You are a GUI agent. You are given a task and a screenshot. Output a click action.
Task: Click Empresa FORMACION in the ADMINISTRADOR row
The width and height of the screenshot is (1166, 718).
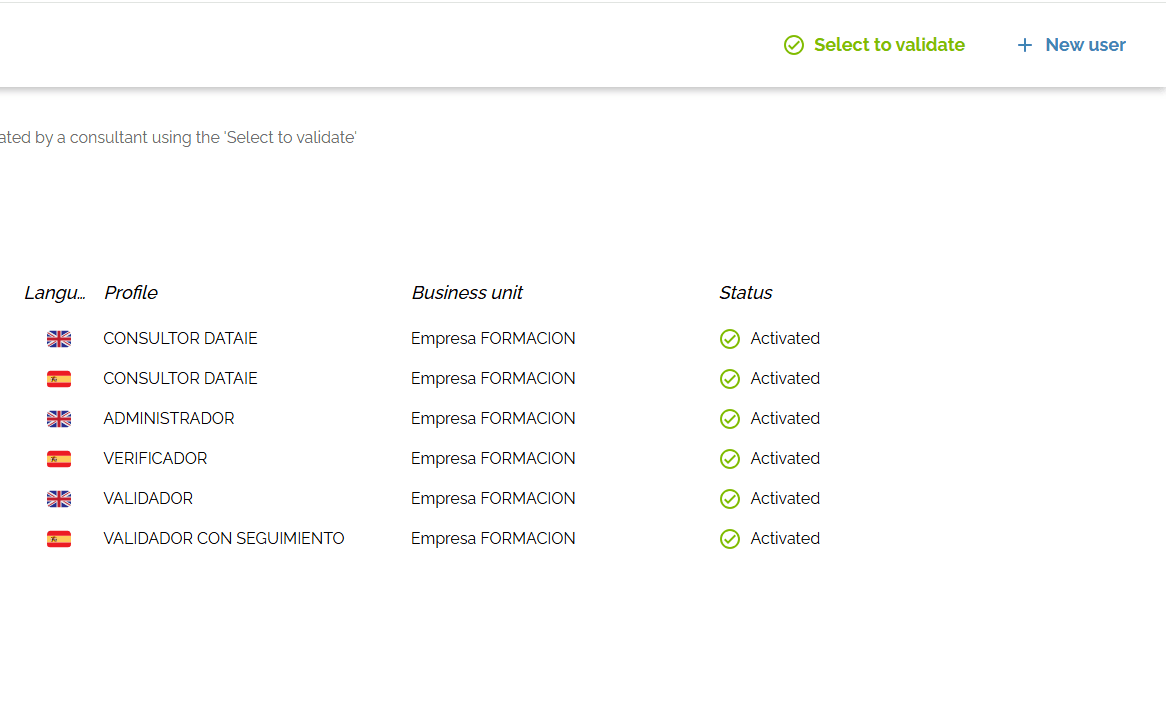(x=493, y=418)
